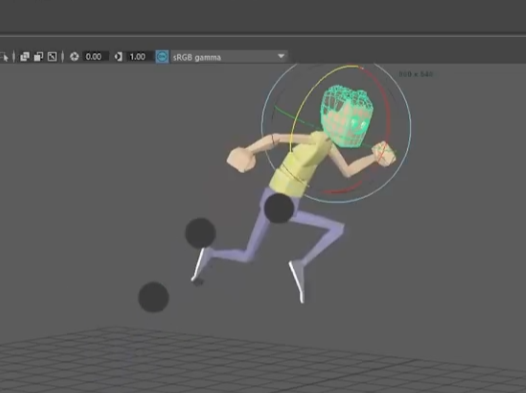Reset exposure using the aperture icon
526x393 pixels.
(74, 56)
